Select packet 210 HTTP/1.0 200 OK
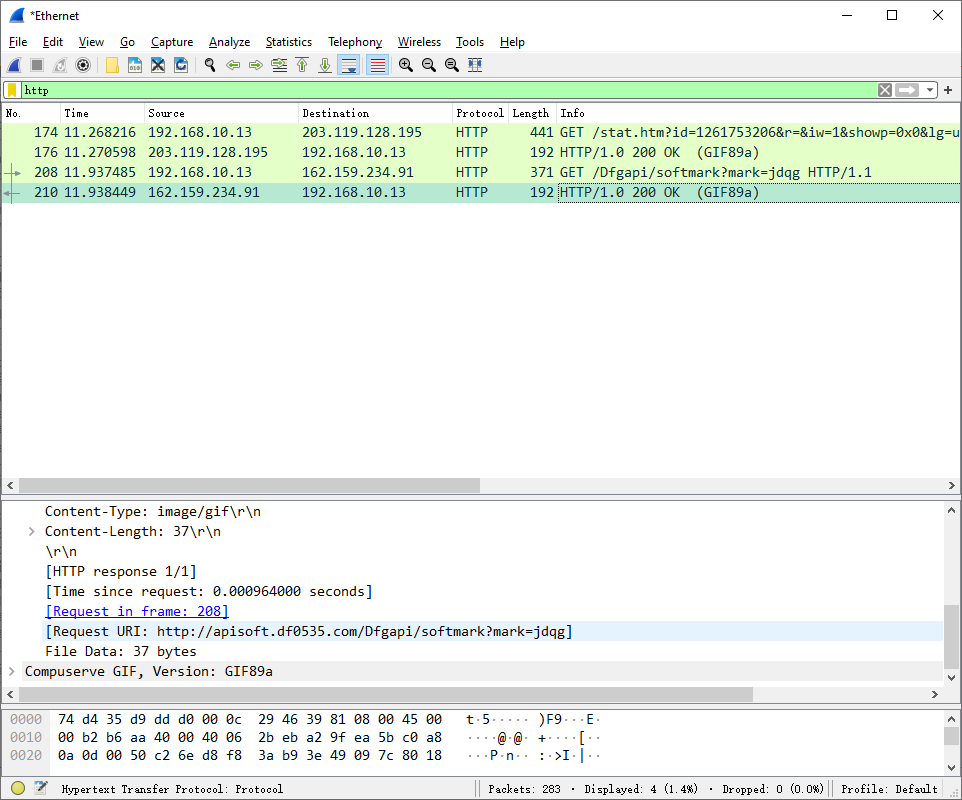This screenshot has width=962, height=800. (x=481, y=193)
